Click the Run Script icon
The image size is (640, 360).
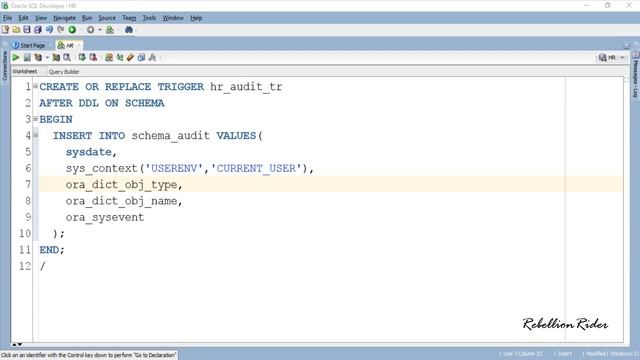27,58
